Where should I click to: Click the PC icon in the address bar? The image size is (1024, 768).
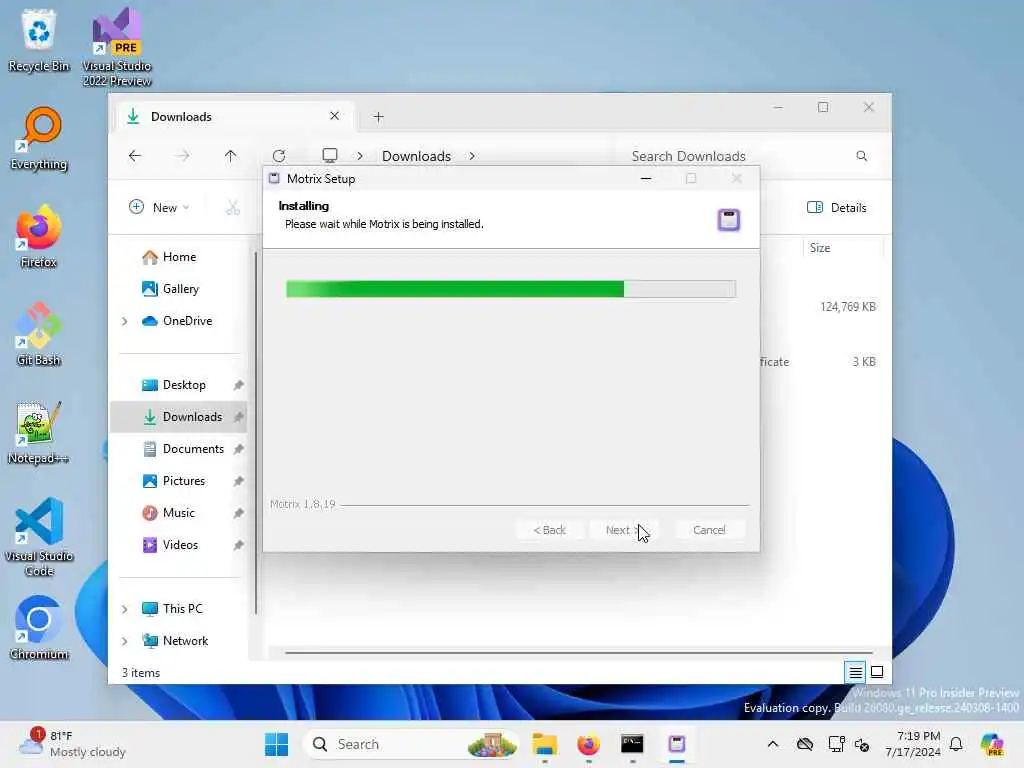330,155
